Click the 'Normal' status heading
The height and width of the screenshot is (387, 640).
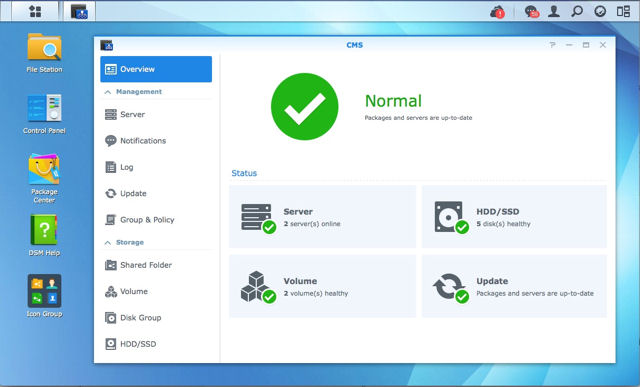tap(393, 101)
